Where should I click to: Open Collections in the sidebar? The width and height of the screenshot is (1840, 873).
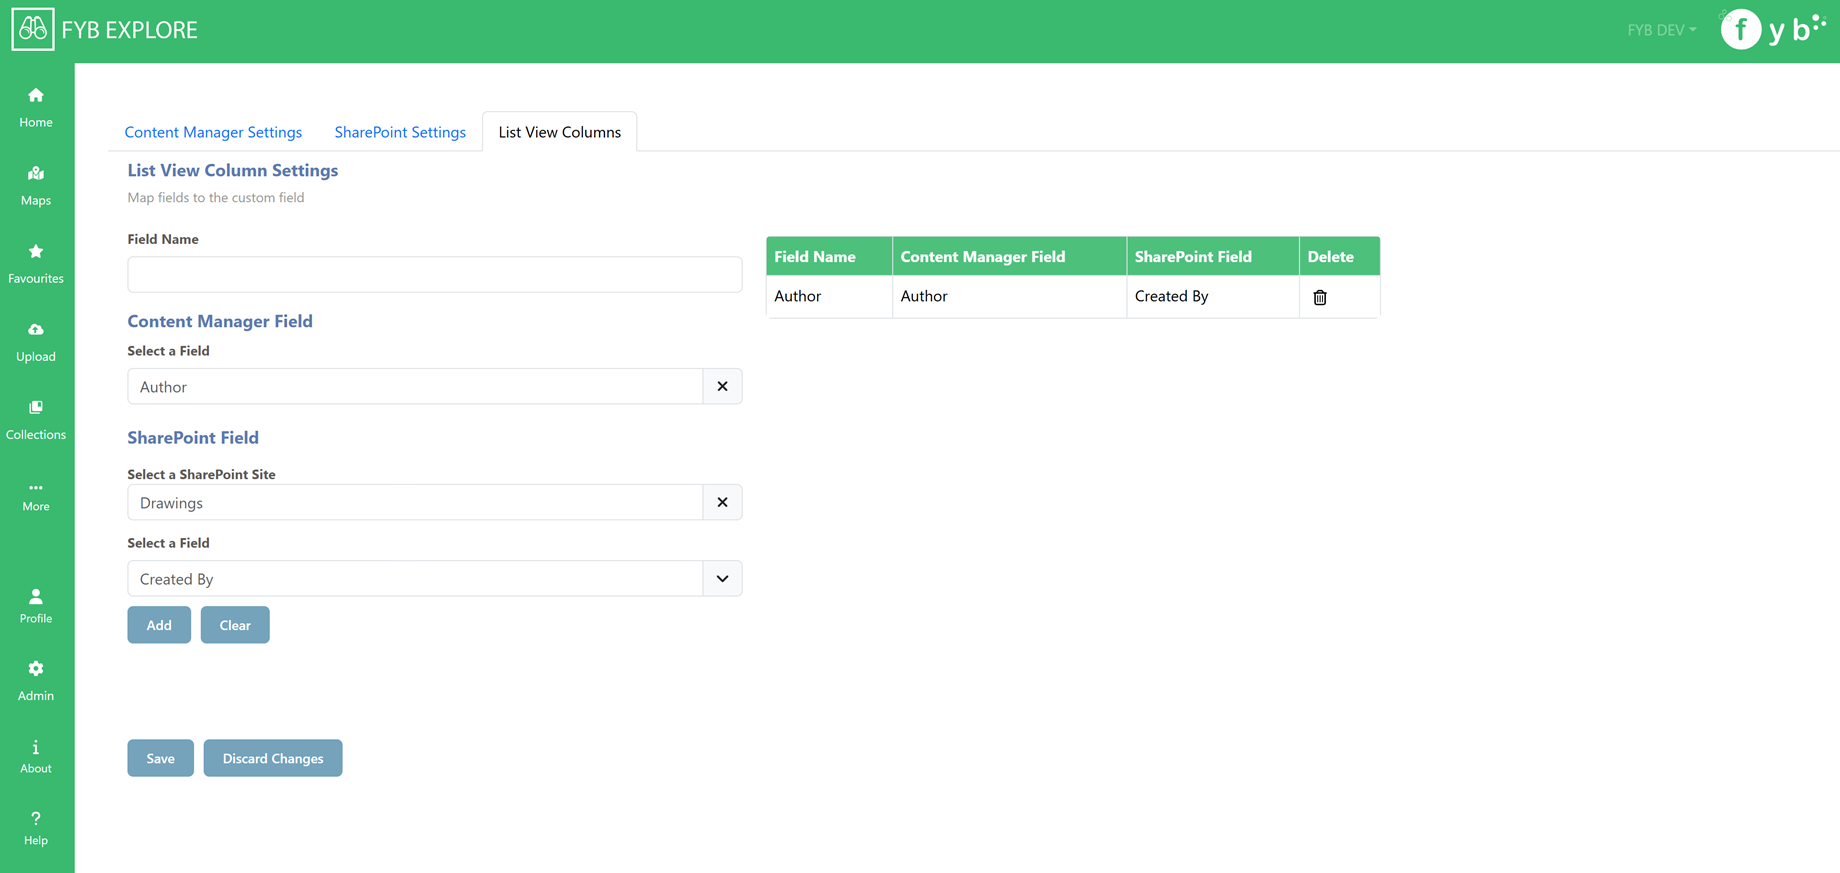click(36, 420)
